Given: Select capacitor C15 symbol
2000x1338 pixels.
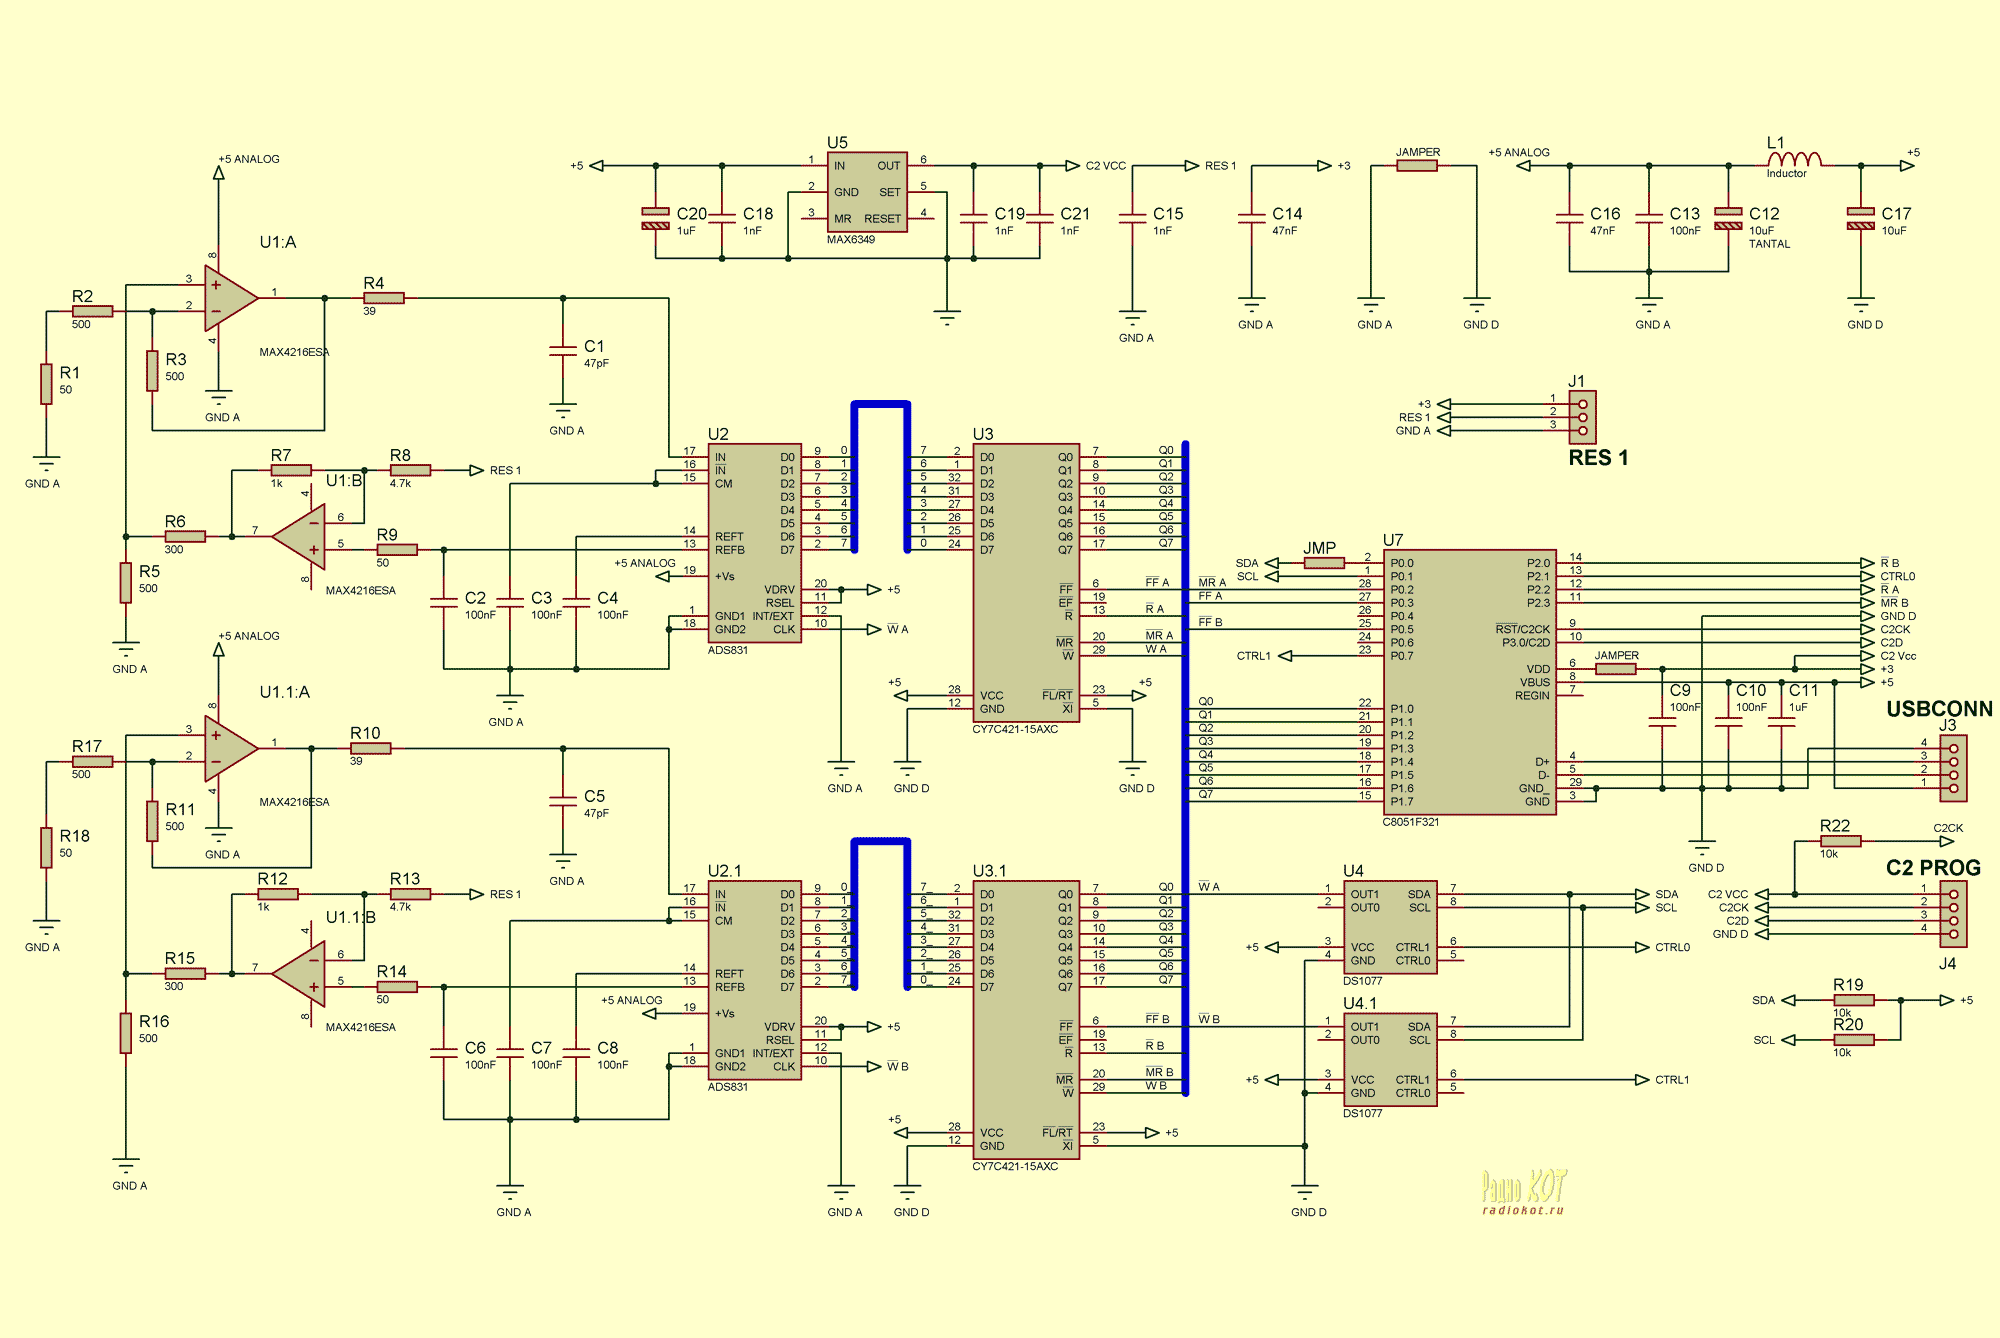Looking at the screenshot, I should (x=1132, y=219).
